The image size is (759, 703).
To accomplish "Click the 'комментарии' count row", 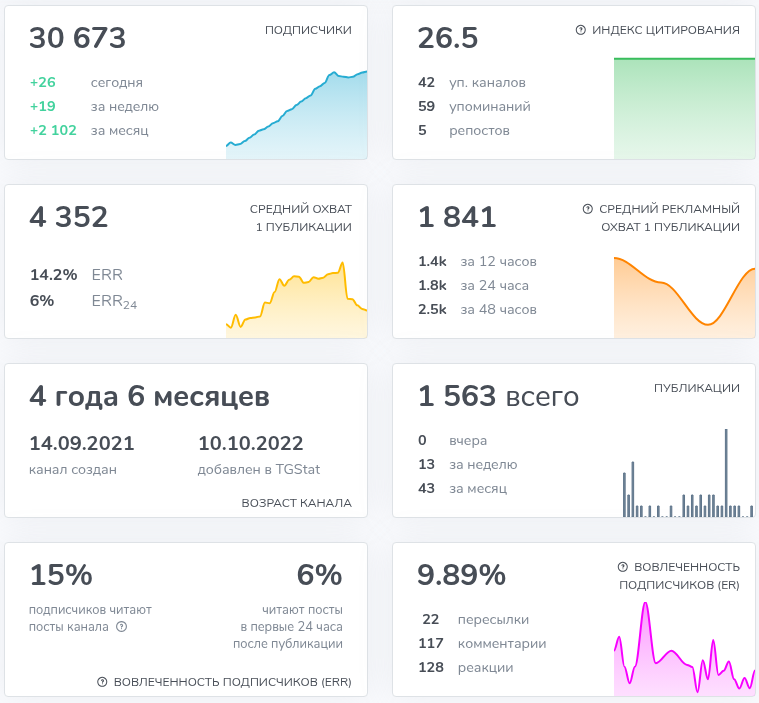I will tap(482, 644).
